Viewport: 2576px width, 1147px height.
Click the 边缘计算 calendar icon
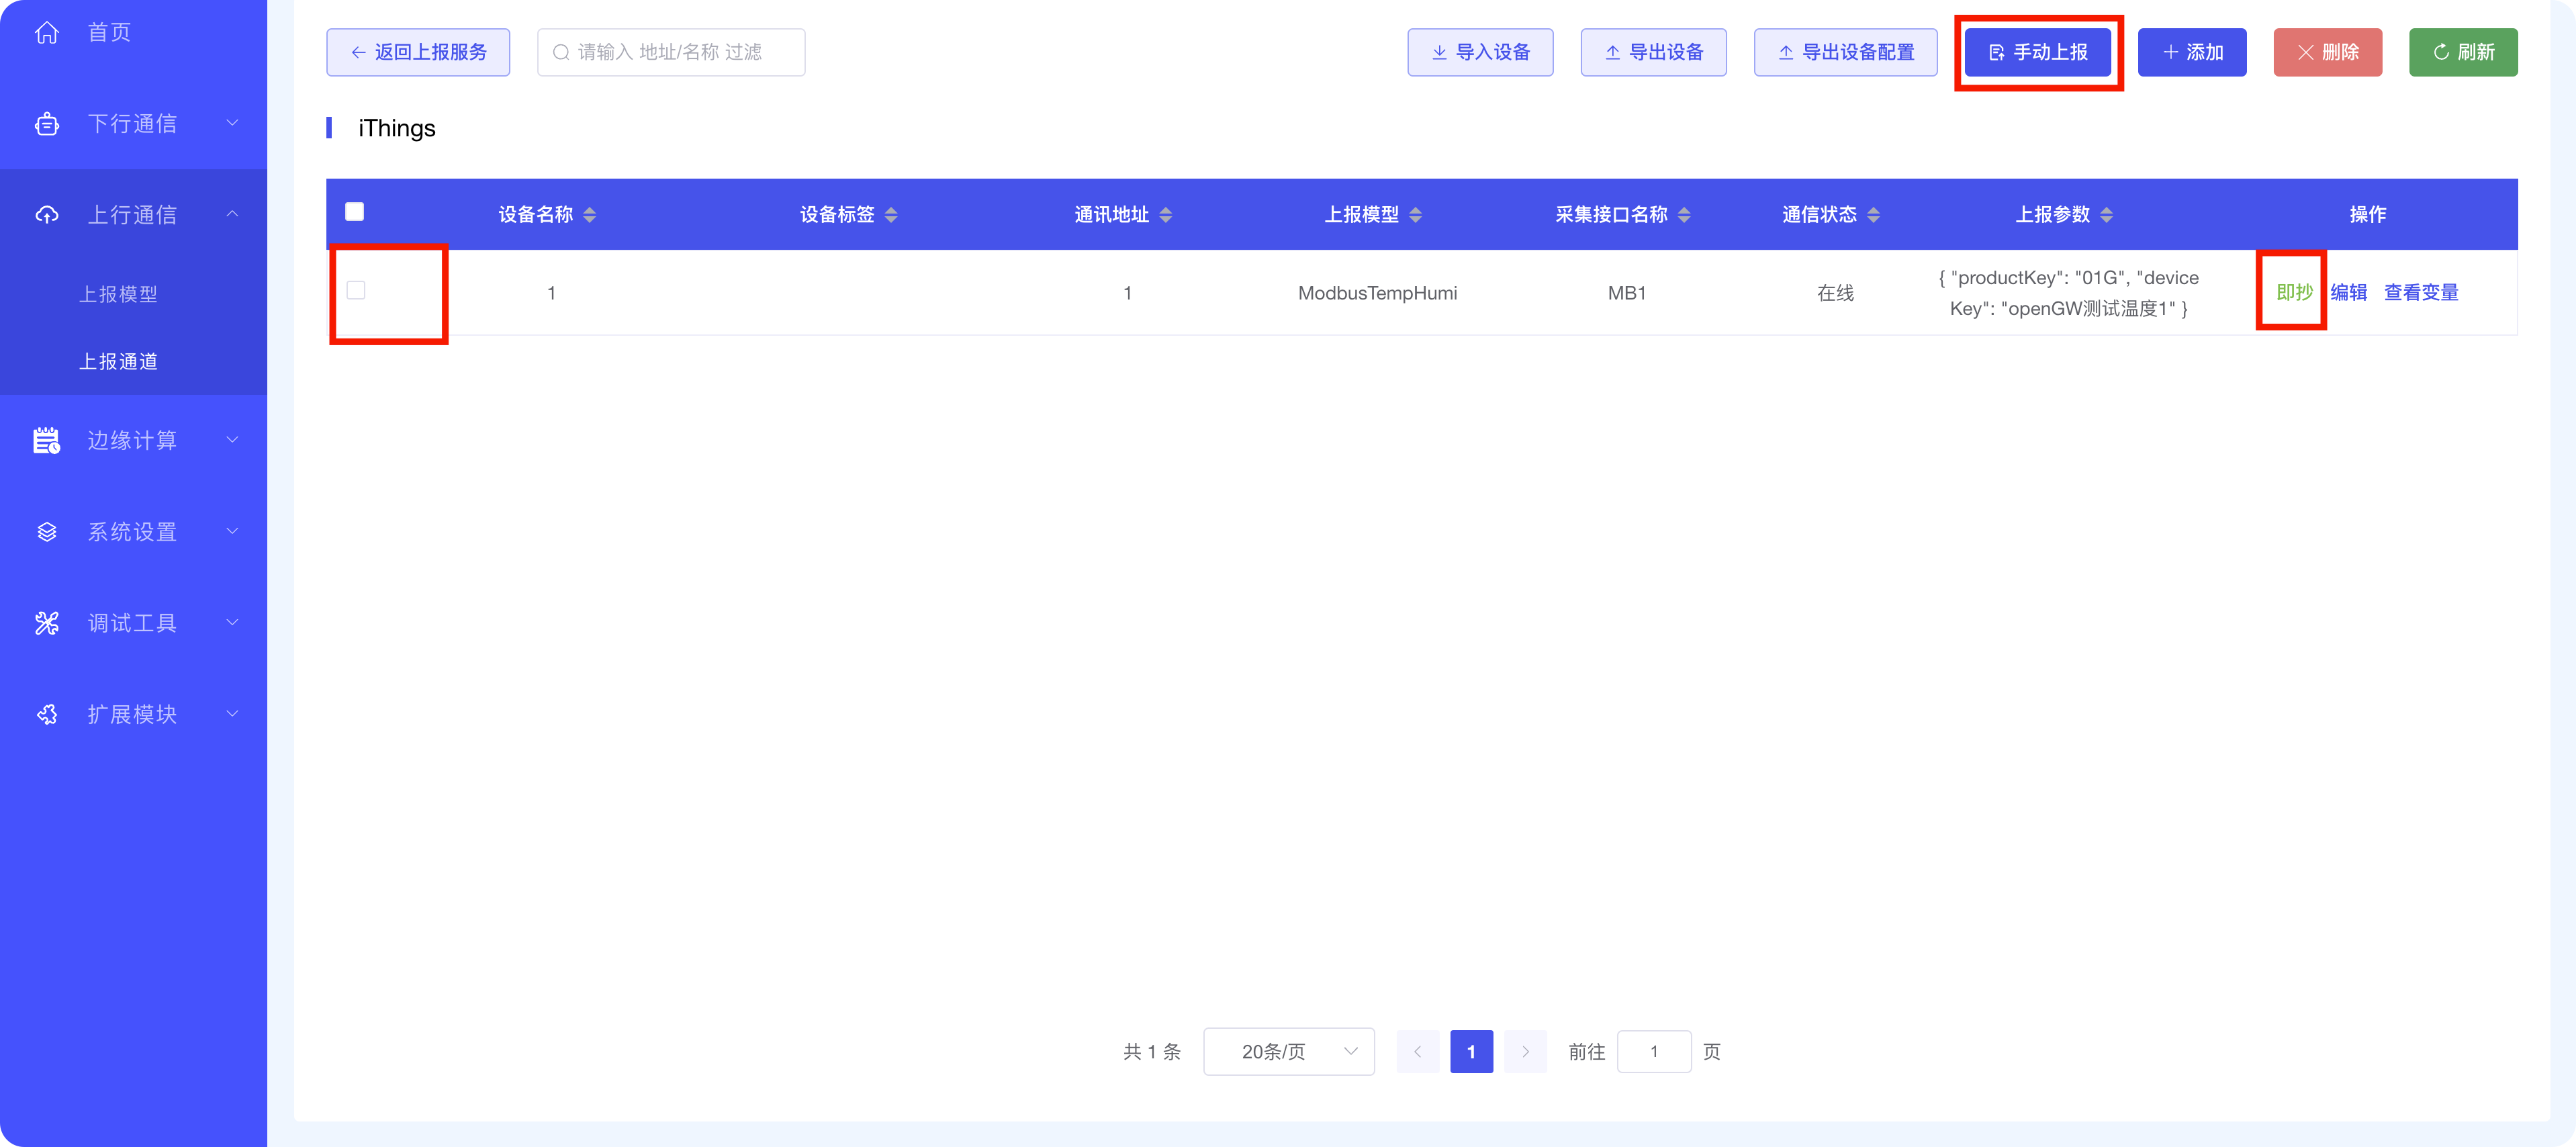pyautogui.click(x=46, y=440)
